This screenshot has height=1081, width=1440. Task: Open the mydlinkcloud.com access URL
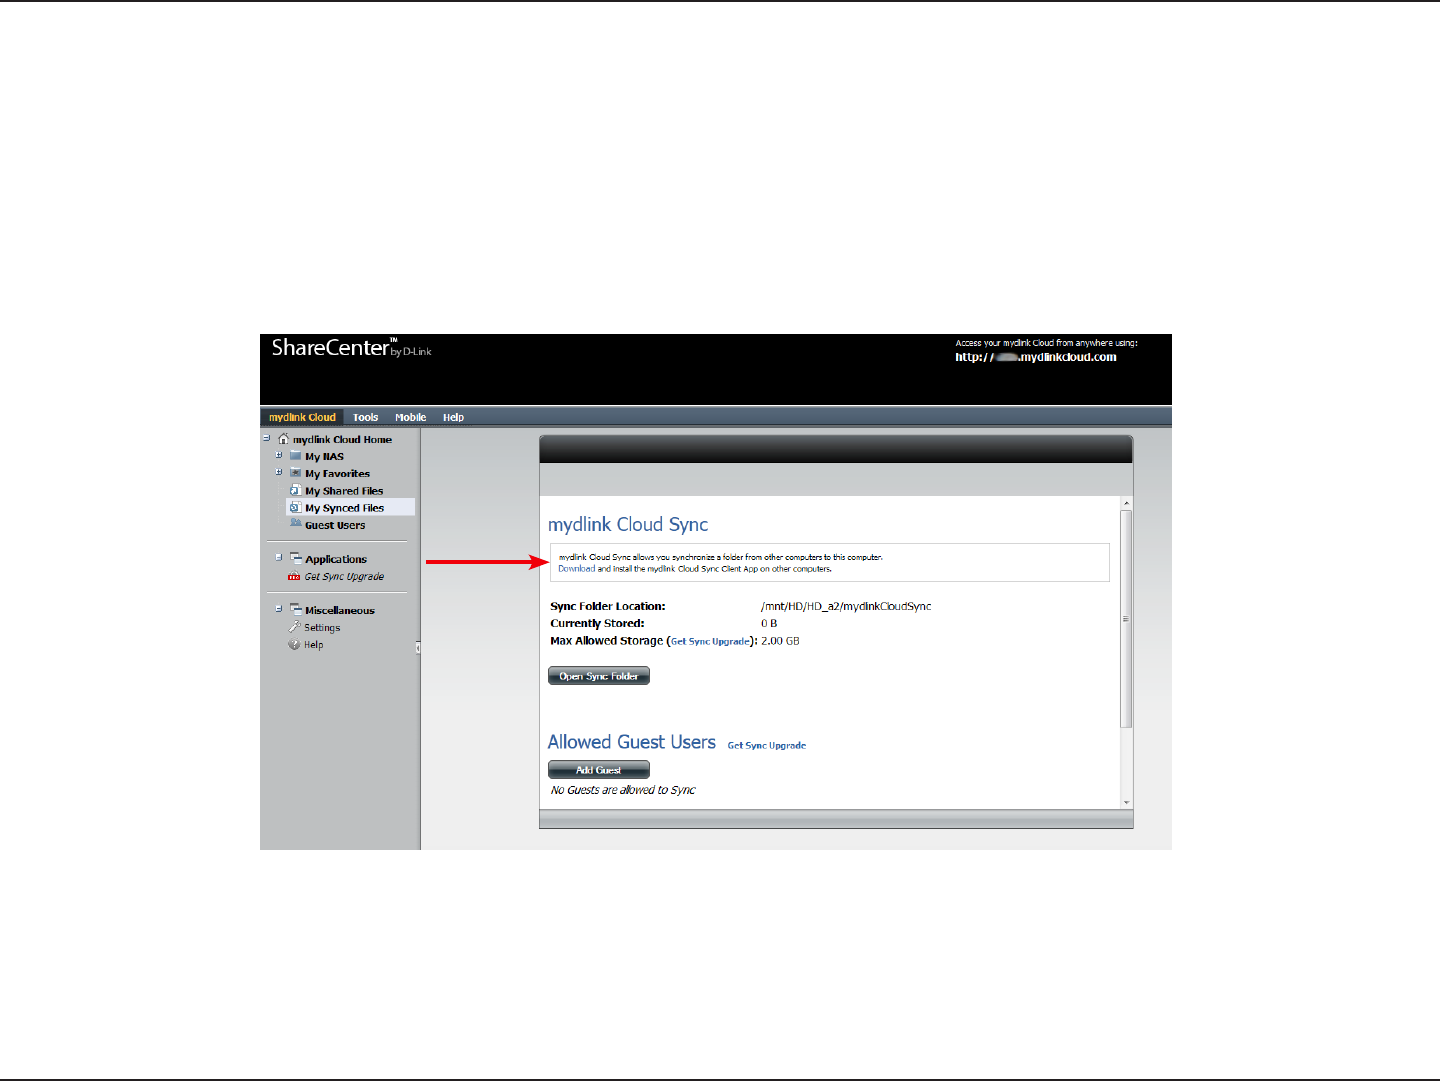[x=1036, y=357]
